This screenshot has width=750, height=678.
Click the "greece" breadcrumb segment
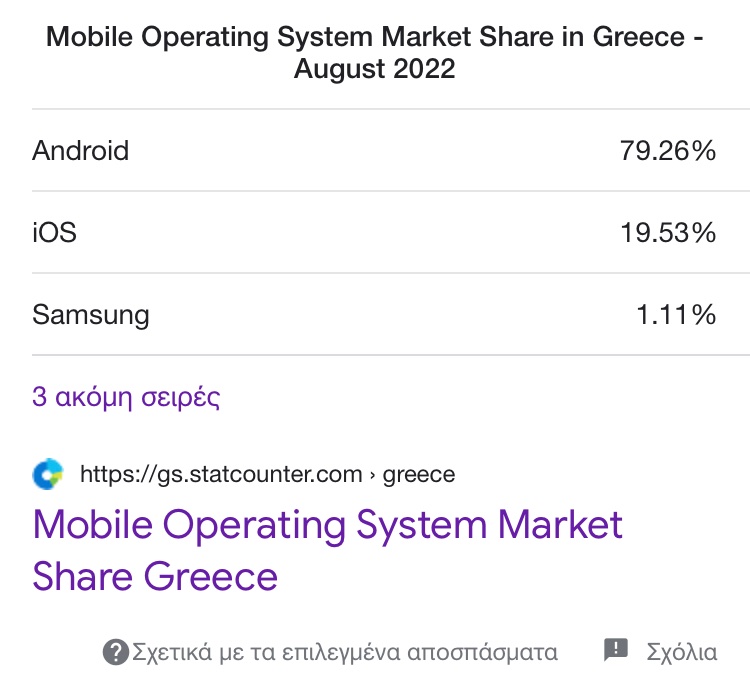click(x=419, y=475)
